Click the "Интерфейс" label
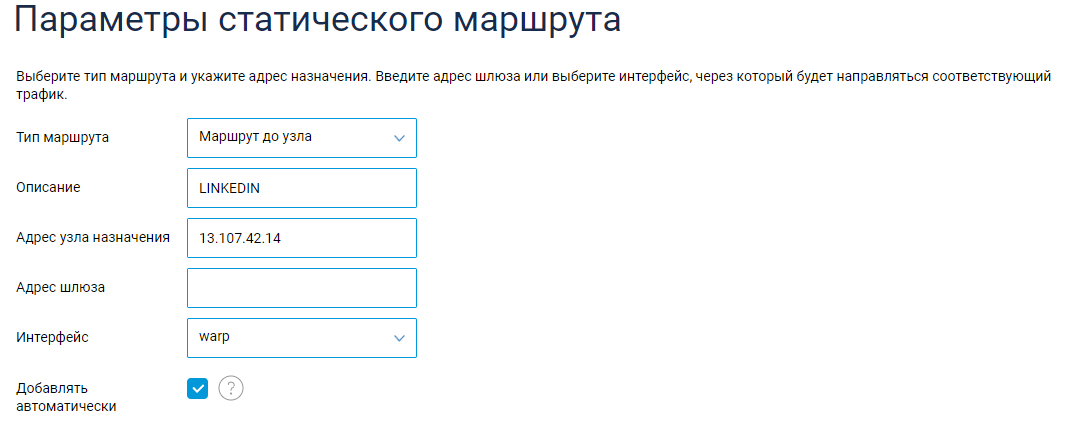 click(x=53, y=338)
